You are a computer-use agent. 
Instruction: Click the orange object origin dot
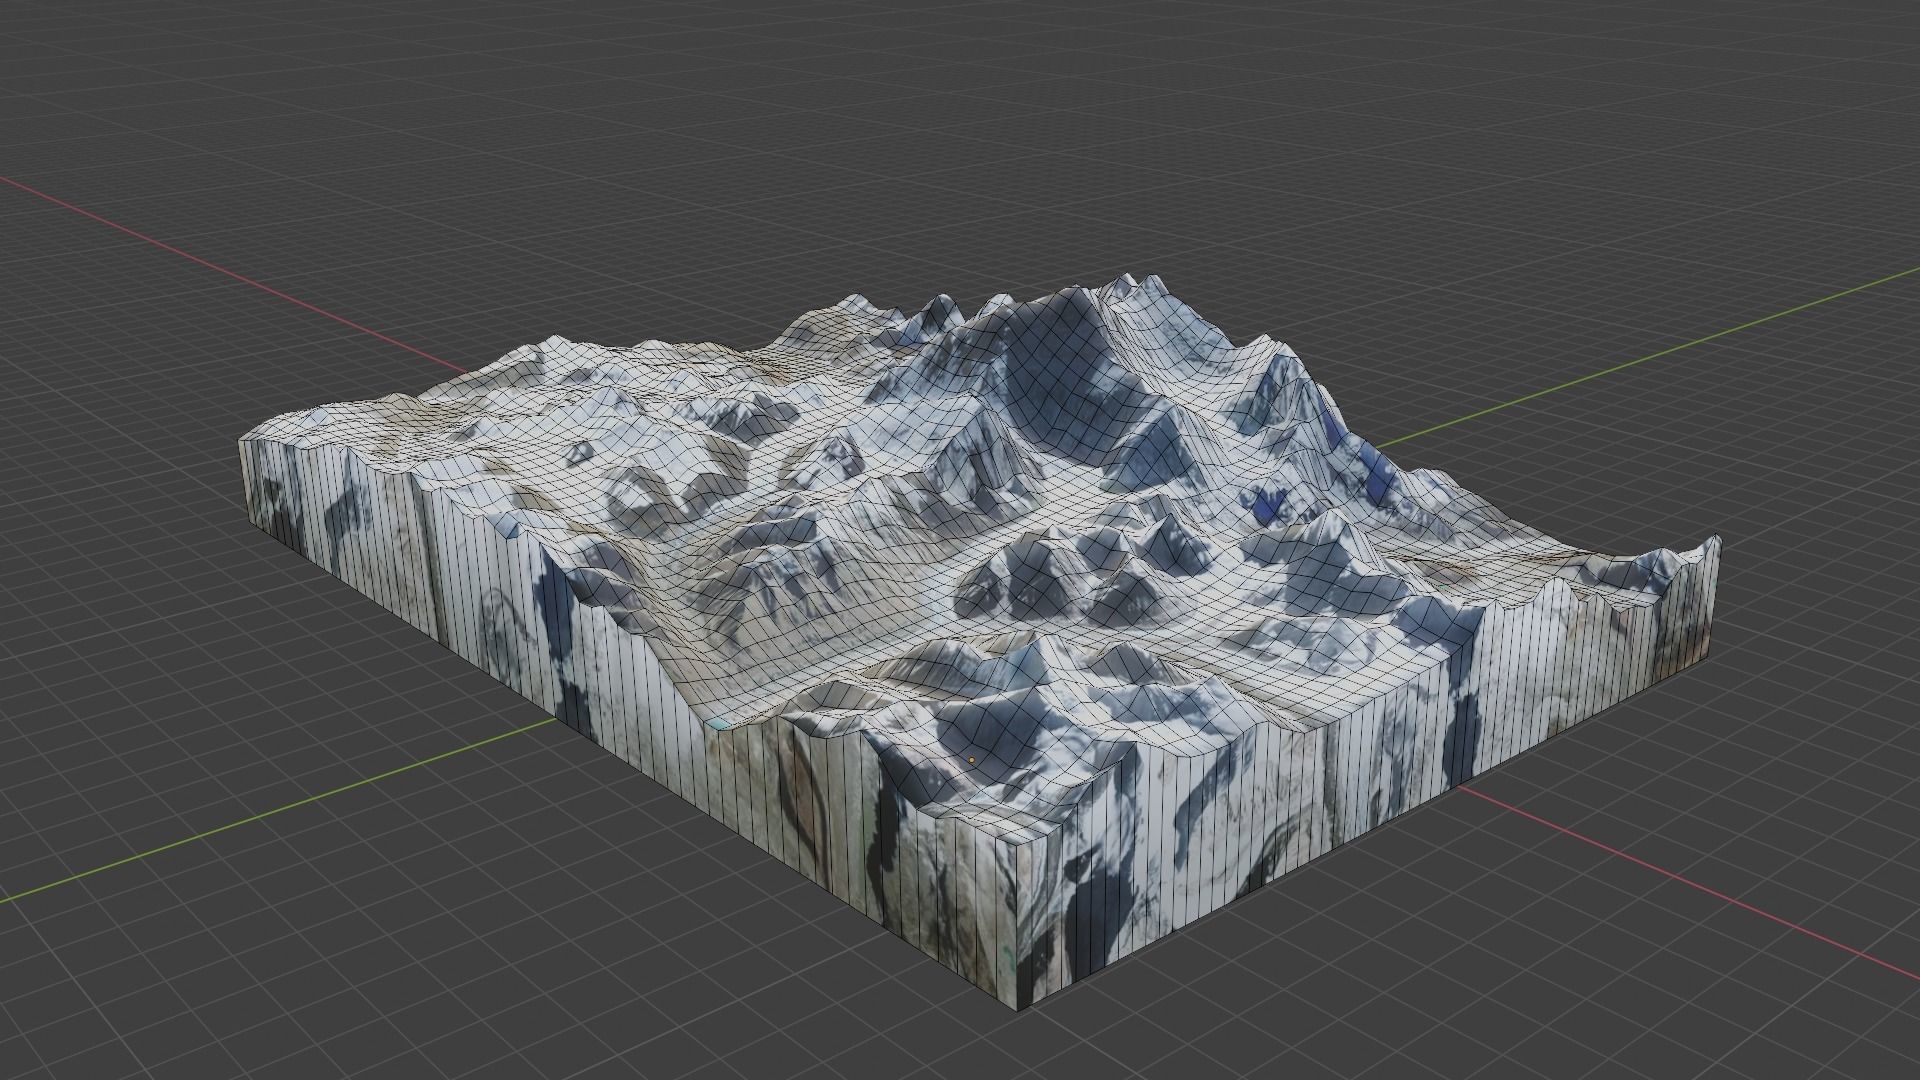click(x=971, y=761)
